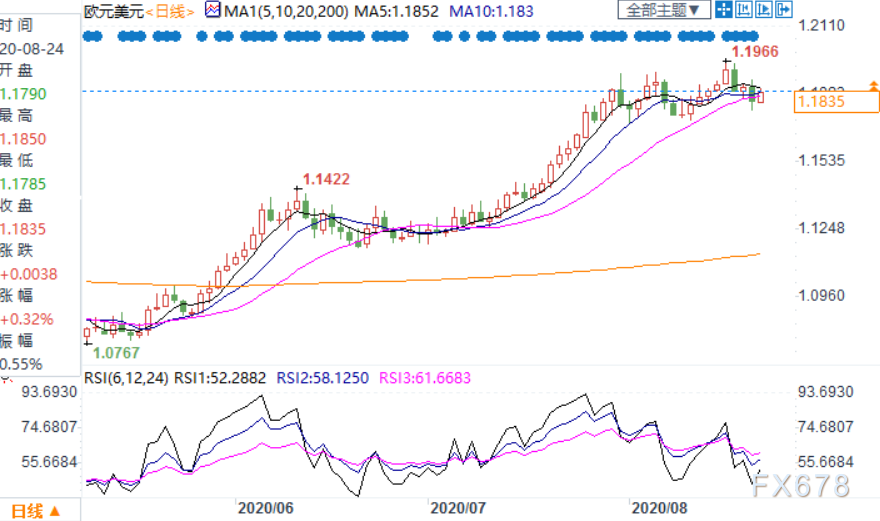Image resolution: width=880 pixels, height=521 pixels.
Task: Click the date 20-08-24 in sidebar
Action: [32, 49]
